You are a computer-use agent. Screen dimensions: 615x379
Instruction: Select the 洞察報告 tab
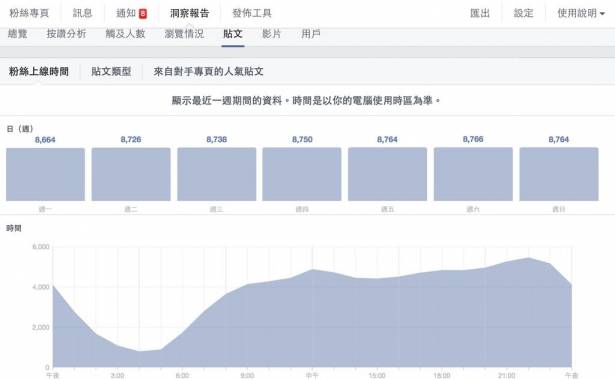(x=189, y=13)
